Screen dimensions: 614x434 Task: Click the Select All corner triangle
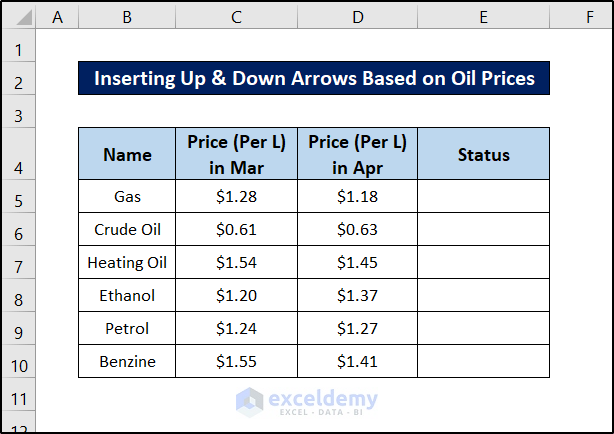[20, 17]
